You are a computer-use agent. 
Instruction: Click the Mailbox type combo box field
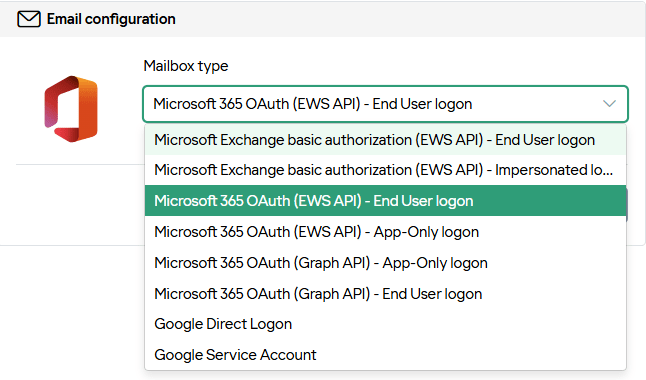[385, 104]
